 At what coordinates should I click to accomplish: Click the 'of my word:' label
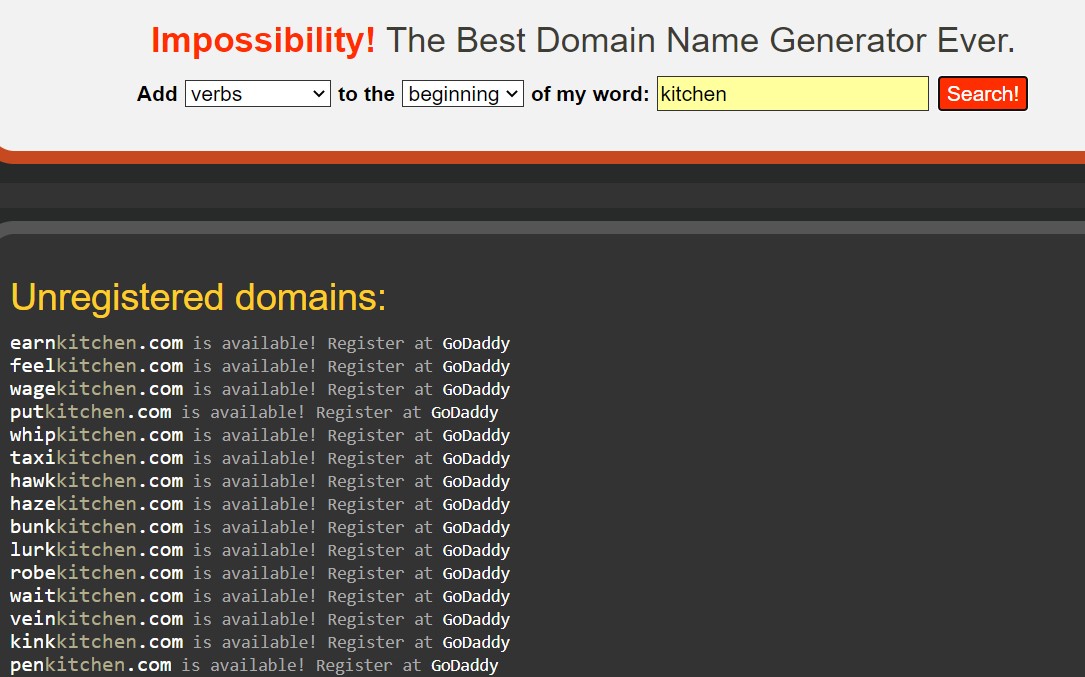[x=590, y=93]
